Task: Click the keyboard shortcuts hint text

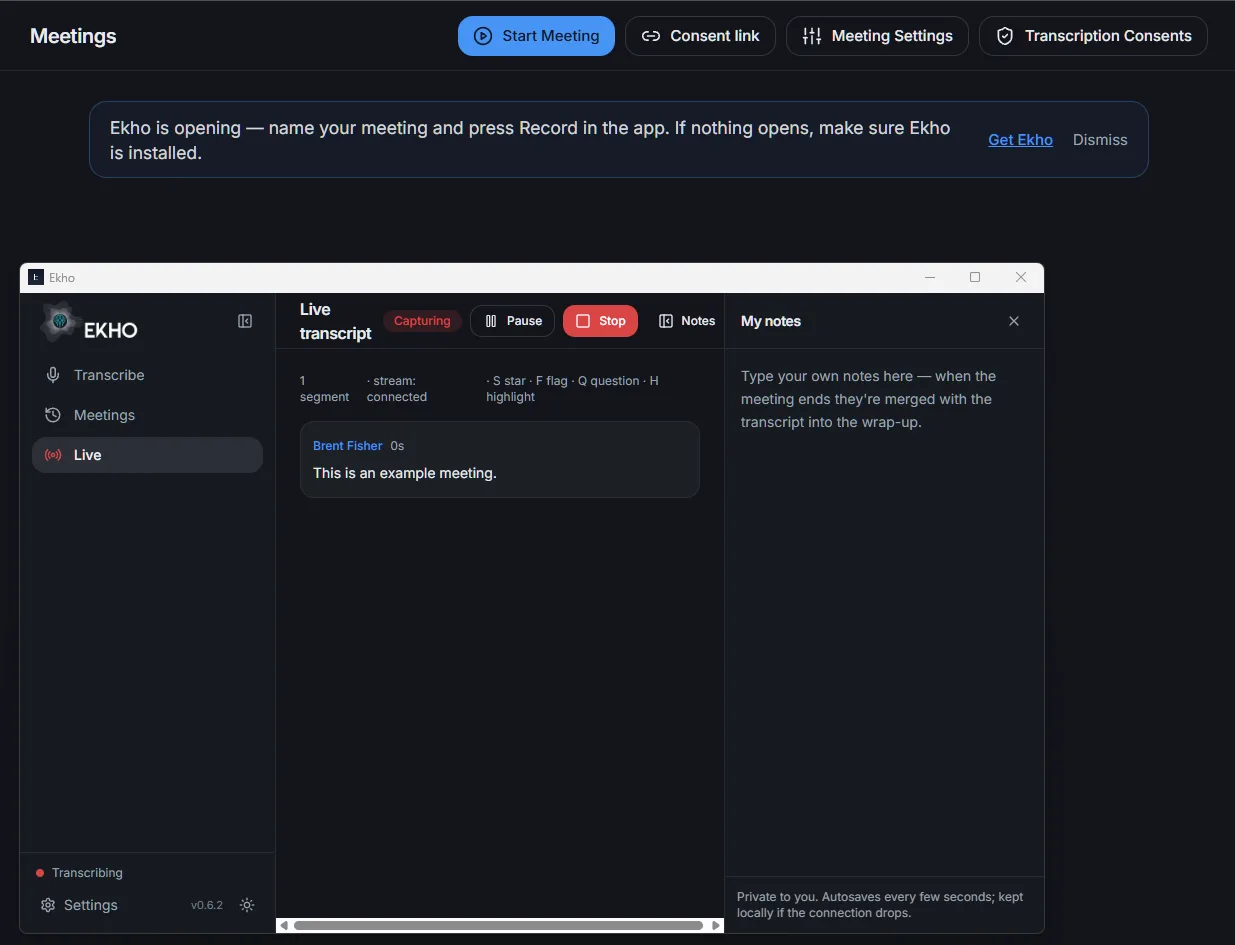Action: point(572,389)
